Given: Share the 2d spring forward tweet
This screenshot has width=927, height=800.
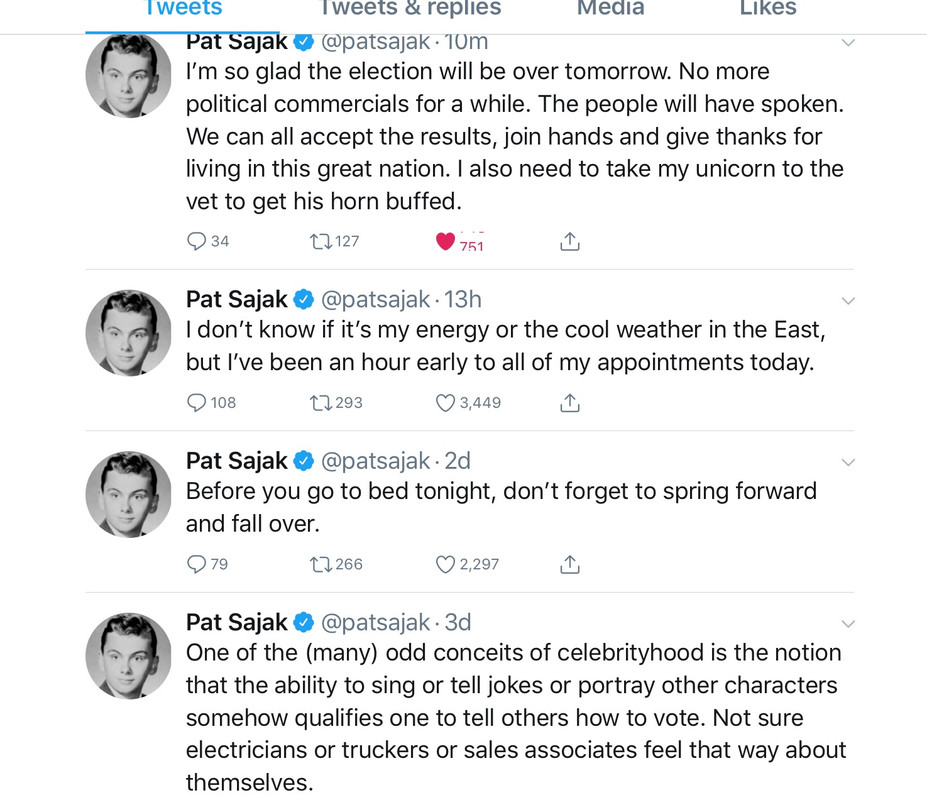Looking at the screenshot, I should coord(570,565).
